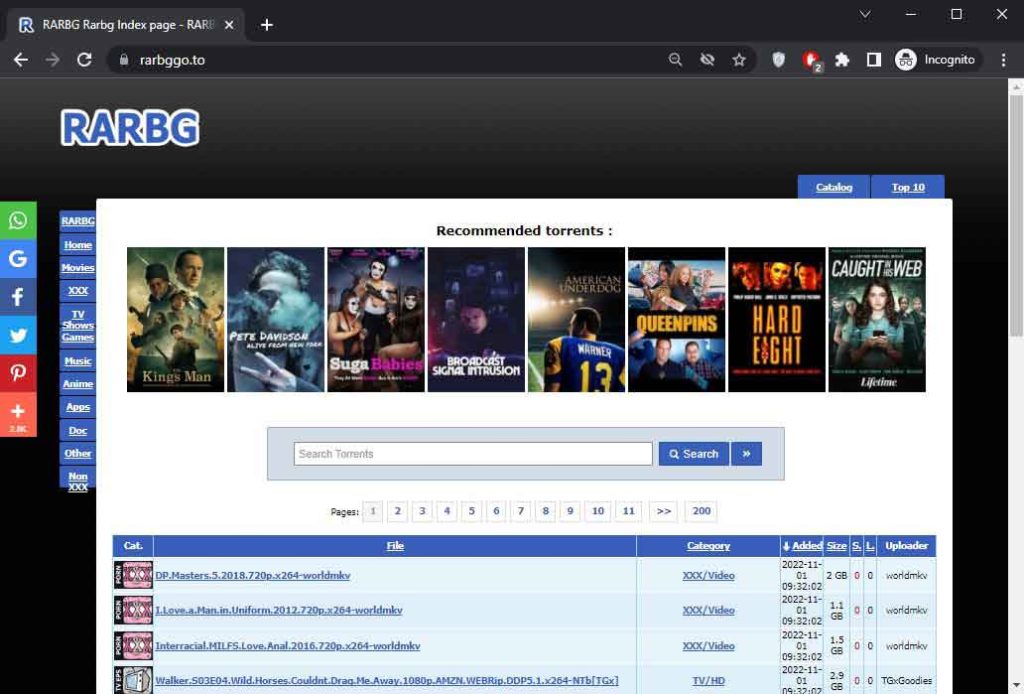Open the Queenpins movie poster
This screenshot has width=1024, height=694.
pyautogui.click(x=676, y=320)
